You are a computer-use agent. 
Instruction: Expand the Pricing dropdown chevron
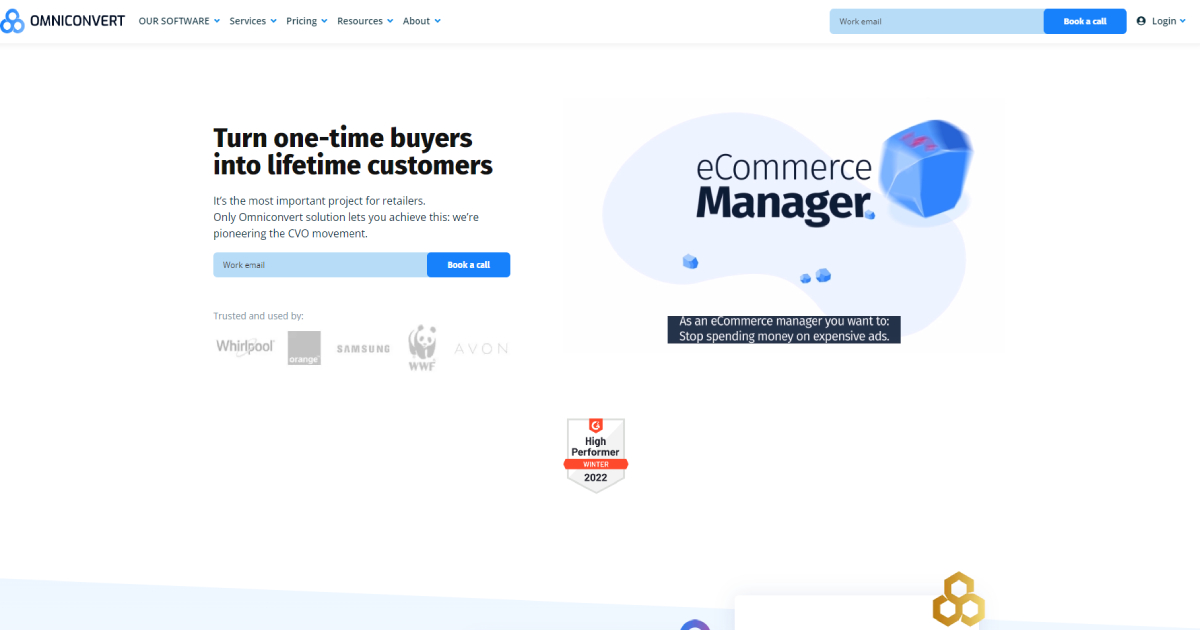click(325, 21)
